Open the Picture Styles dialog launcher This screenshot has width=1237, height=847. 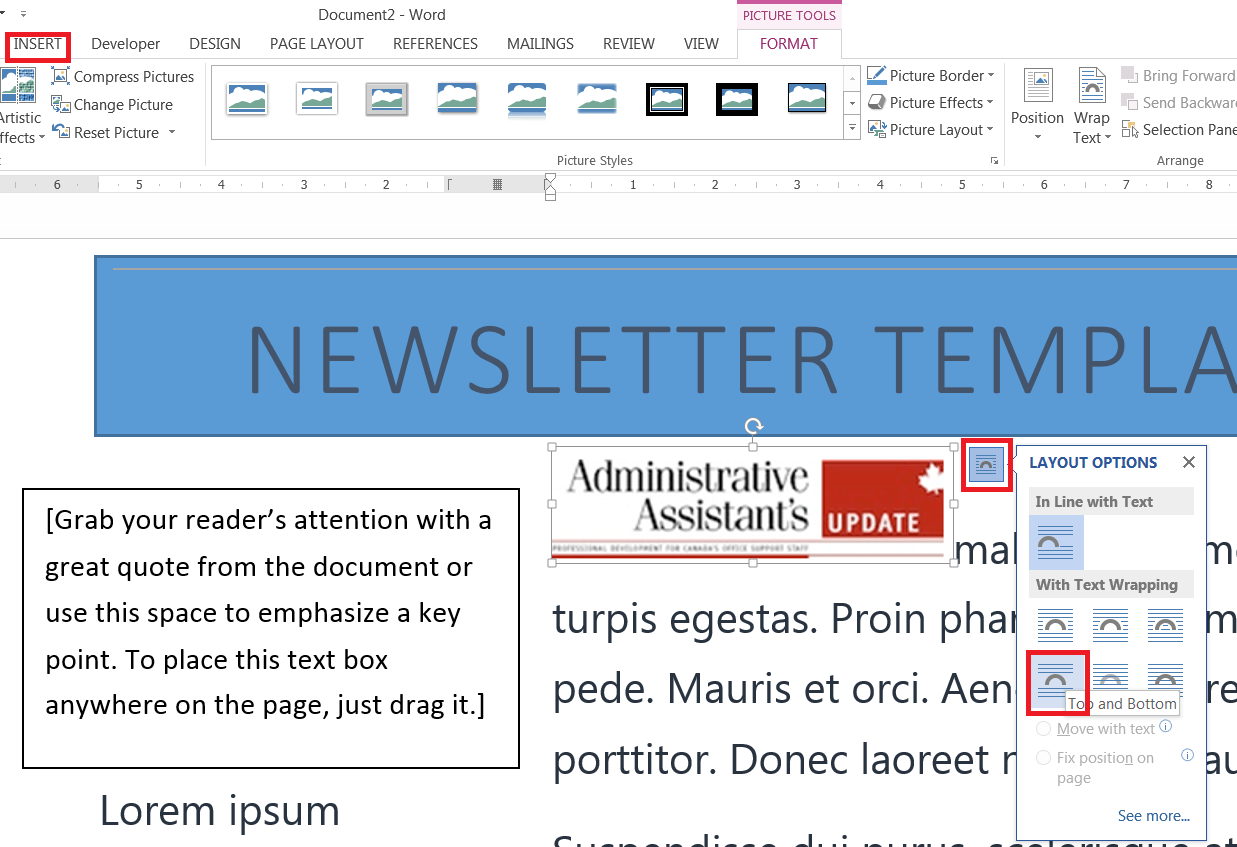pyautogui.click(x=994, y=160)
